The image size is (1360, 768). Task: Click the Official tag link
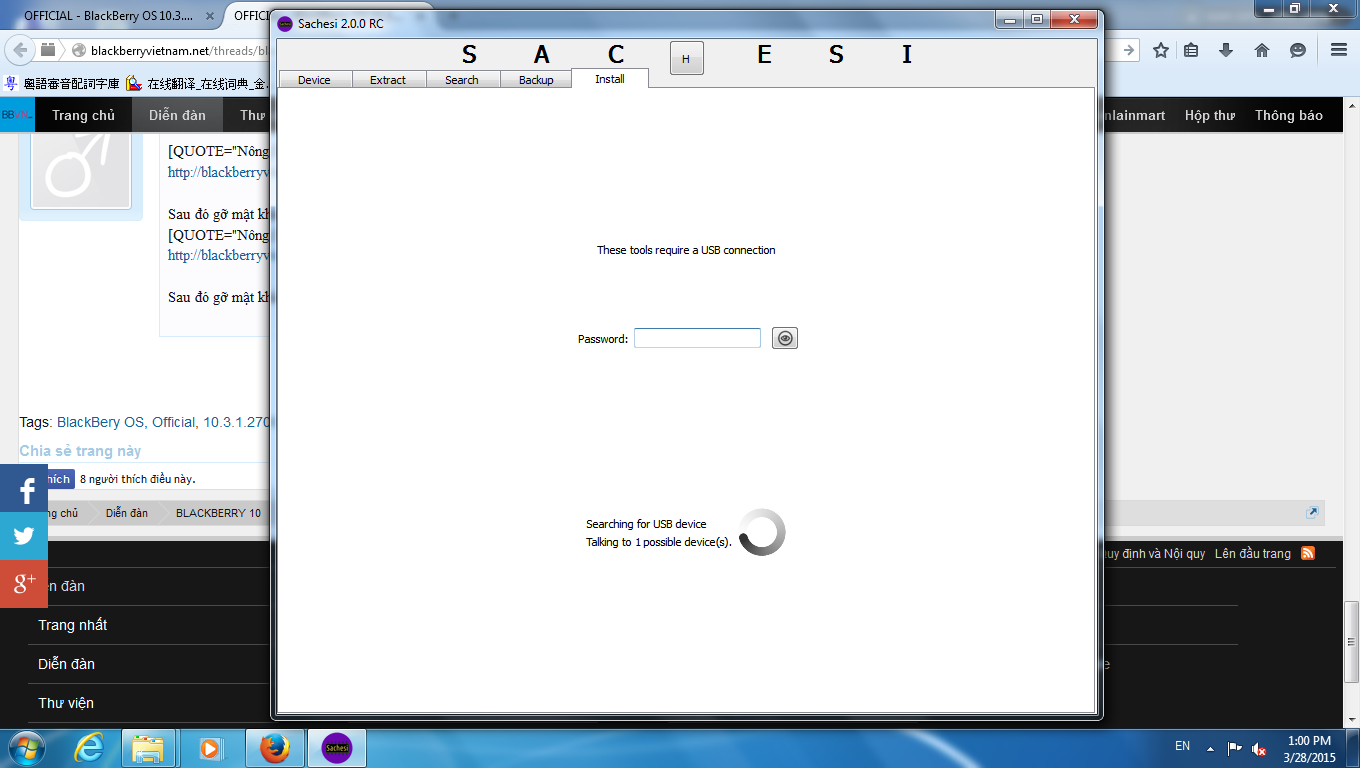[173, 422]
